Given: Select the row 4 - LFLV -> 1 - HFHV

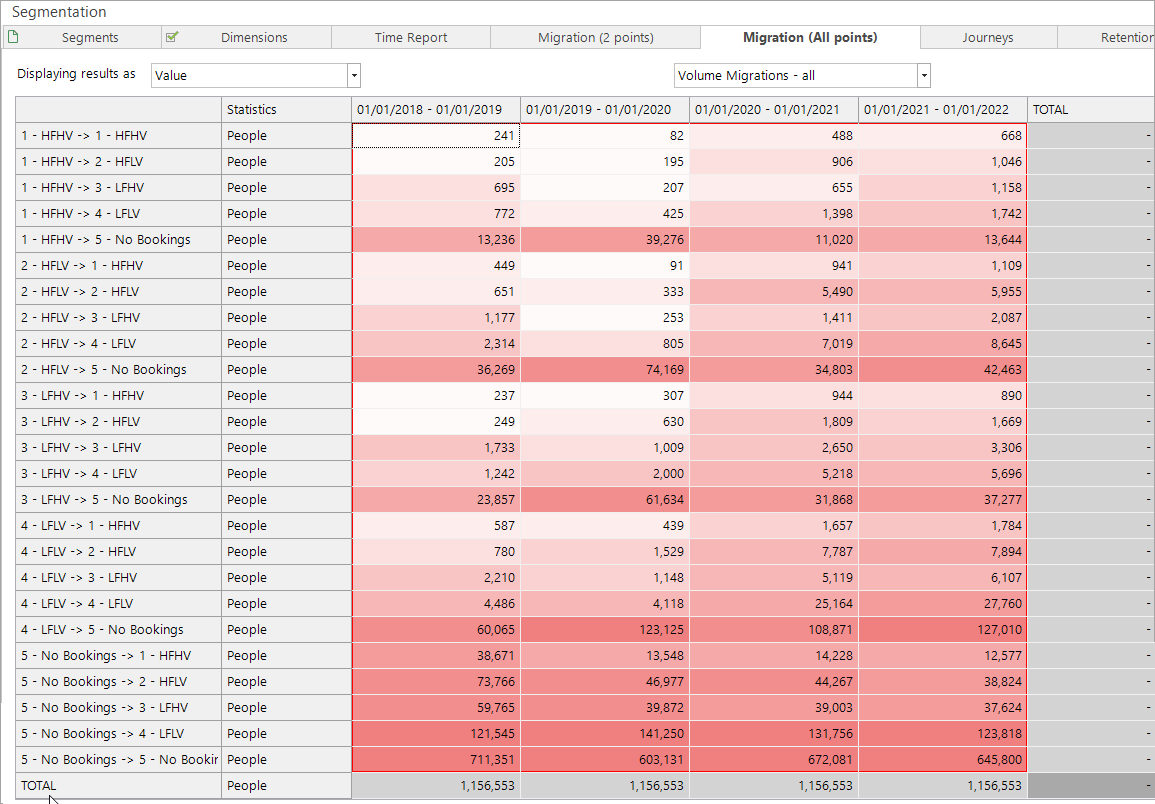Looking at the screenshot, I should [119, 525].
